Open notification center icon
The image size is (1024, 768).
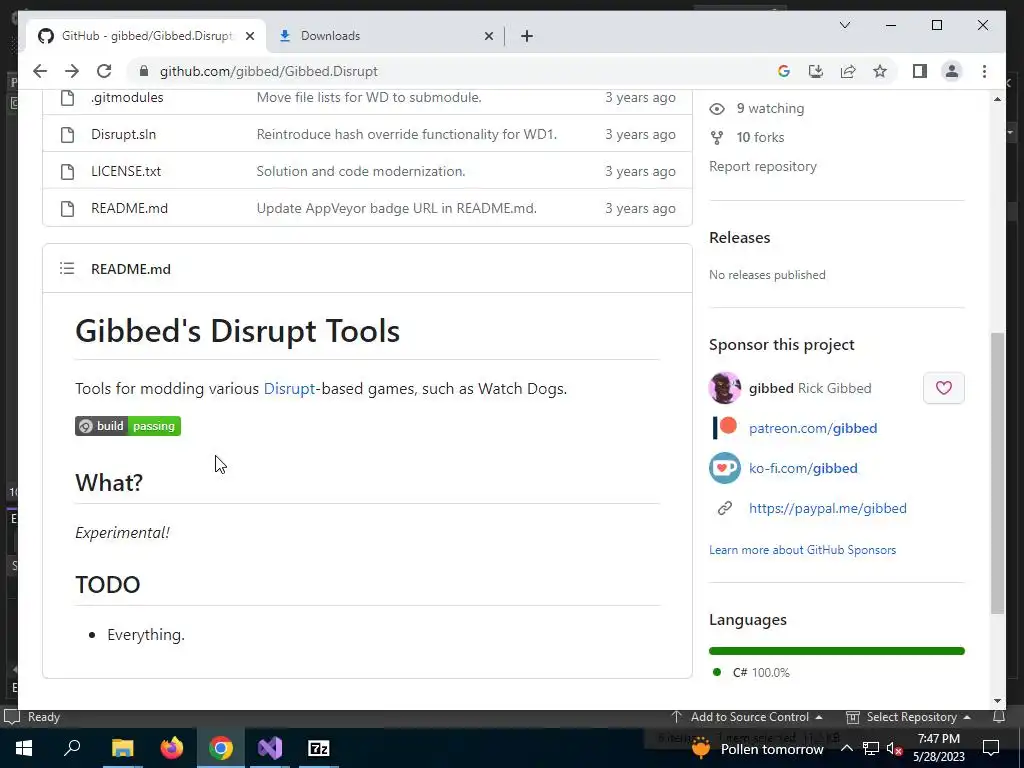[991, 748]
